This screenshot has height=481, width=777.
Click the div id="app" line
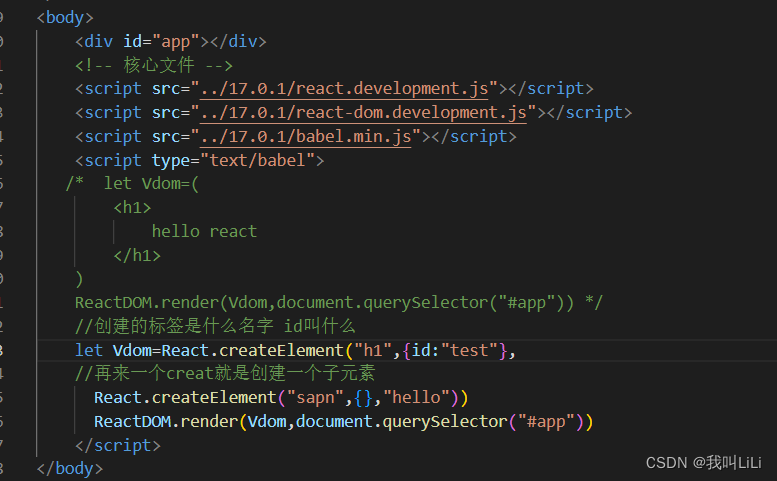coord(171,41)
